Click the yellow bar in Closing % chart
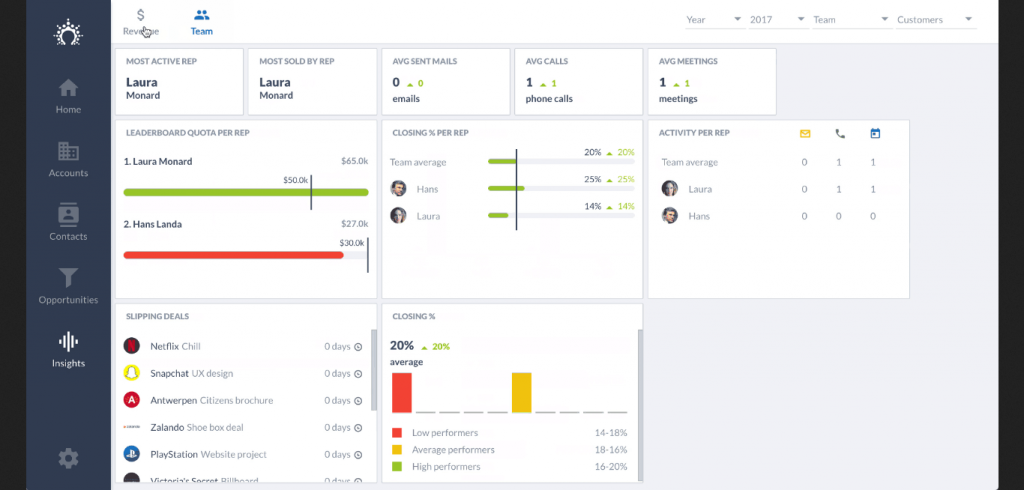Screen dimensions: 1024x490 point(522,393)
